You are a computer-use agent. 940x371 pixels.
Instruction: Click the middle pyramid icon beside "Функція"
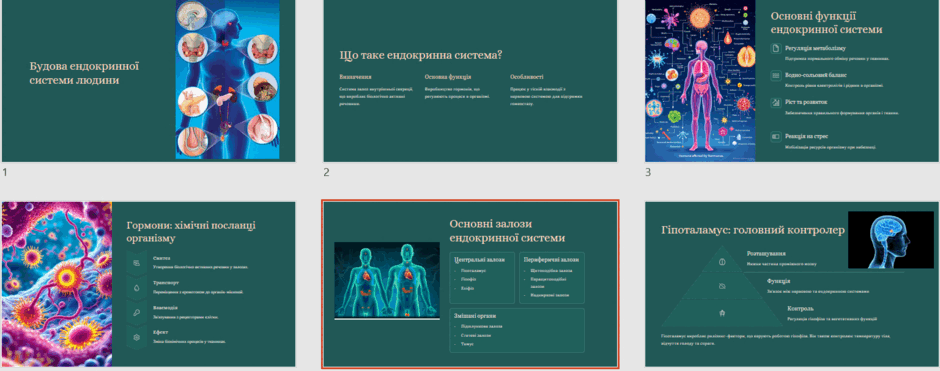coord(722,286)
